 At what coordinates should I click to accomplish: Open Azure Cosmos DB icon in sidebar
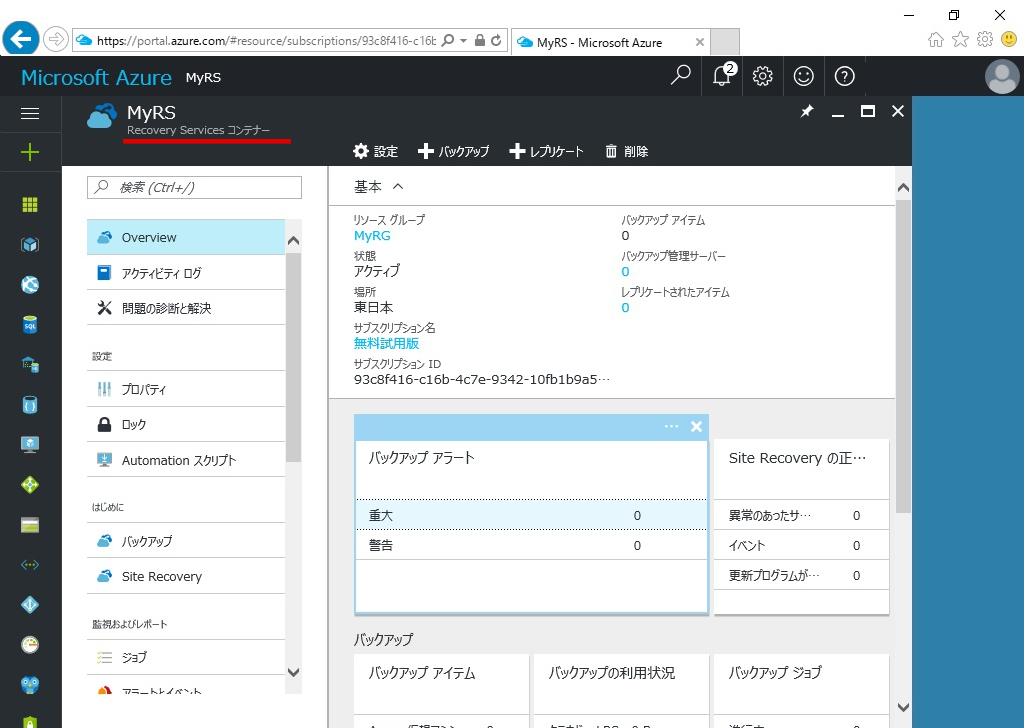point(30,405)
